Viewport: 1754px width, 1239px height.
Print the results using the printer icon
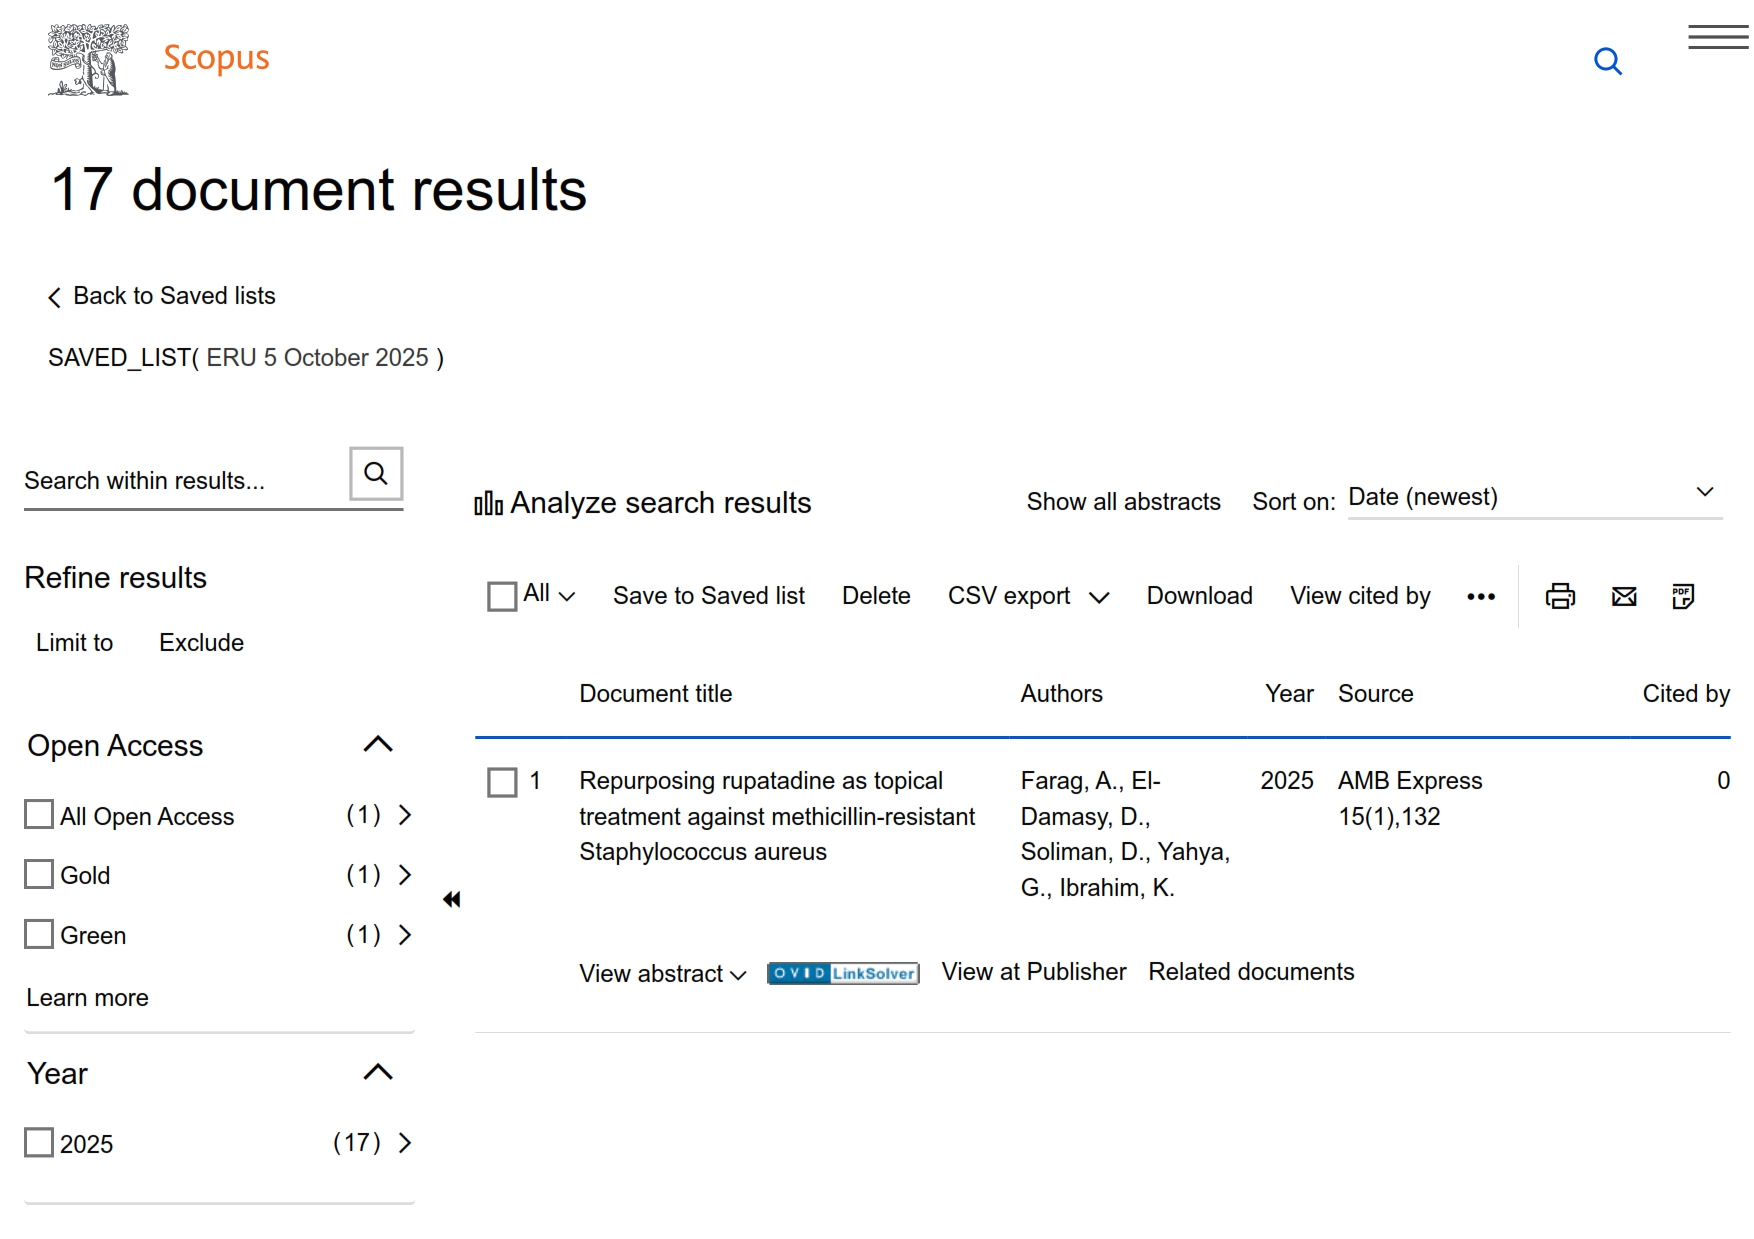pos(1560,597)
